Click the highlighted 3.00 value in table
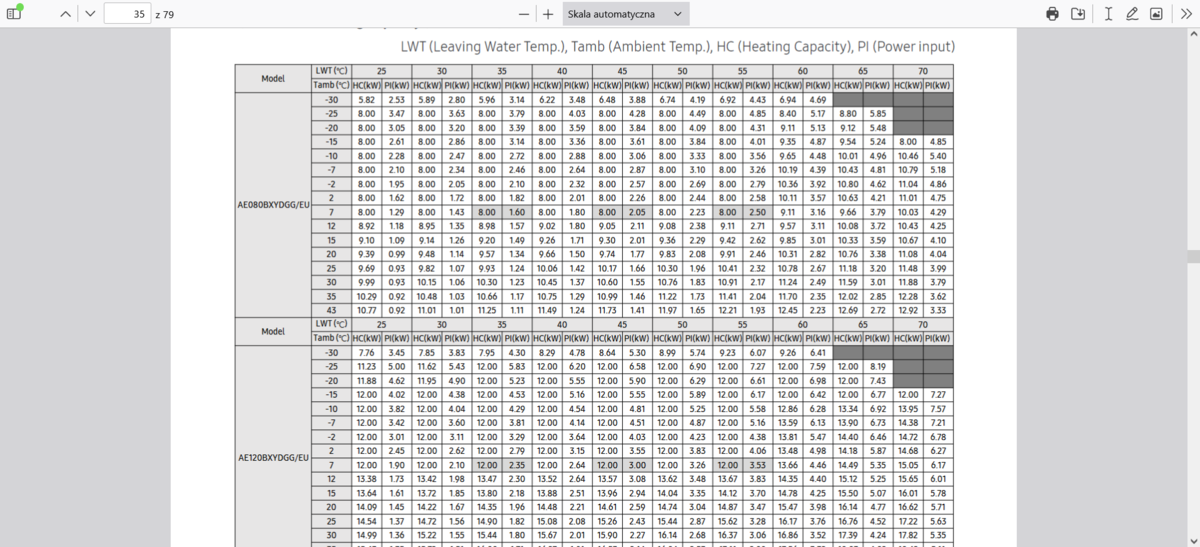The height and width of the screenshot is (547, 1200). tap(638, 465)
